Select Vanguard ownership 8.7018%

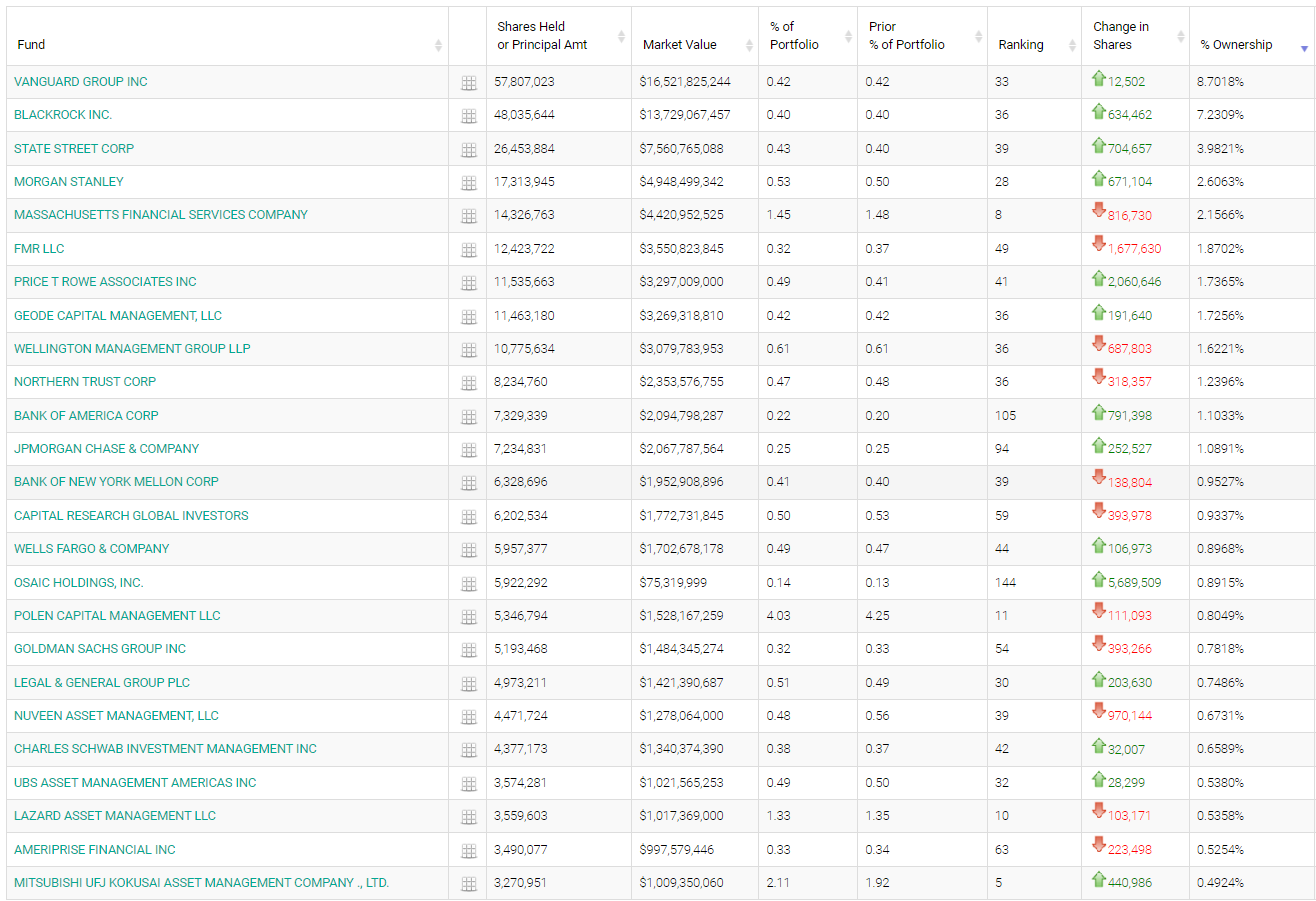[1220, 82]
